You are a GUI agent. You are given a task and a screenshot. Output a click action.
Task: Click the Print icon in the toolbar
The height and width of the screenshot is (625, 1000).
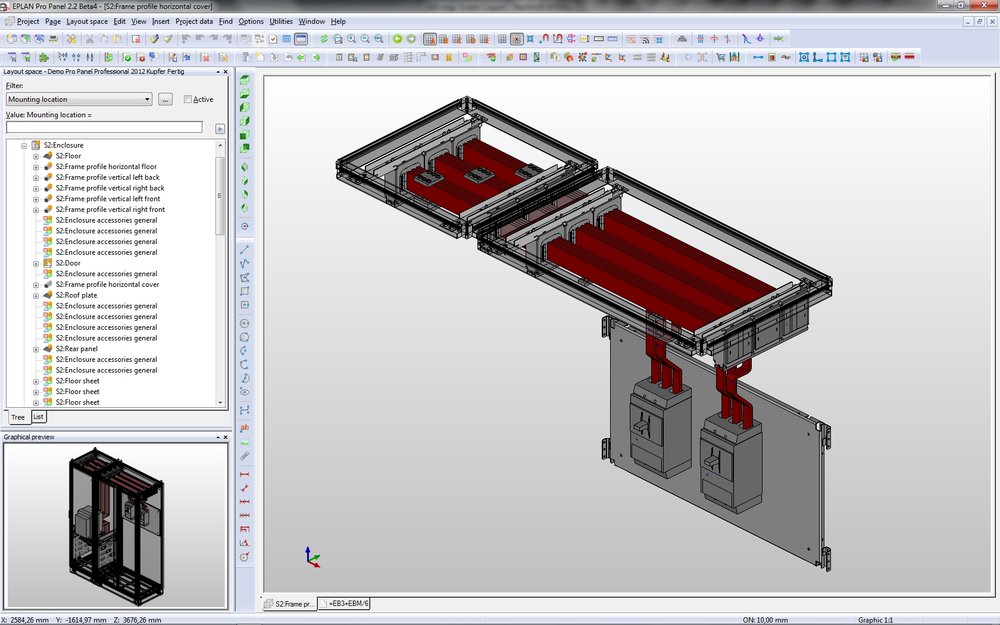[54, 38]
